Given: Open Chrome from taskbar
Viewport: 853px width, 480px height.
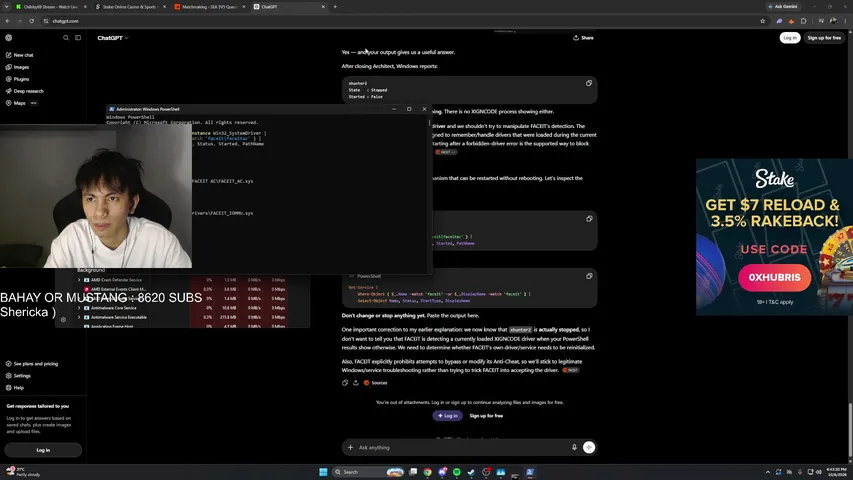Looking at the screenshot, I should (428, 472).
